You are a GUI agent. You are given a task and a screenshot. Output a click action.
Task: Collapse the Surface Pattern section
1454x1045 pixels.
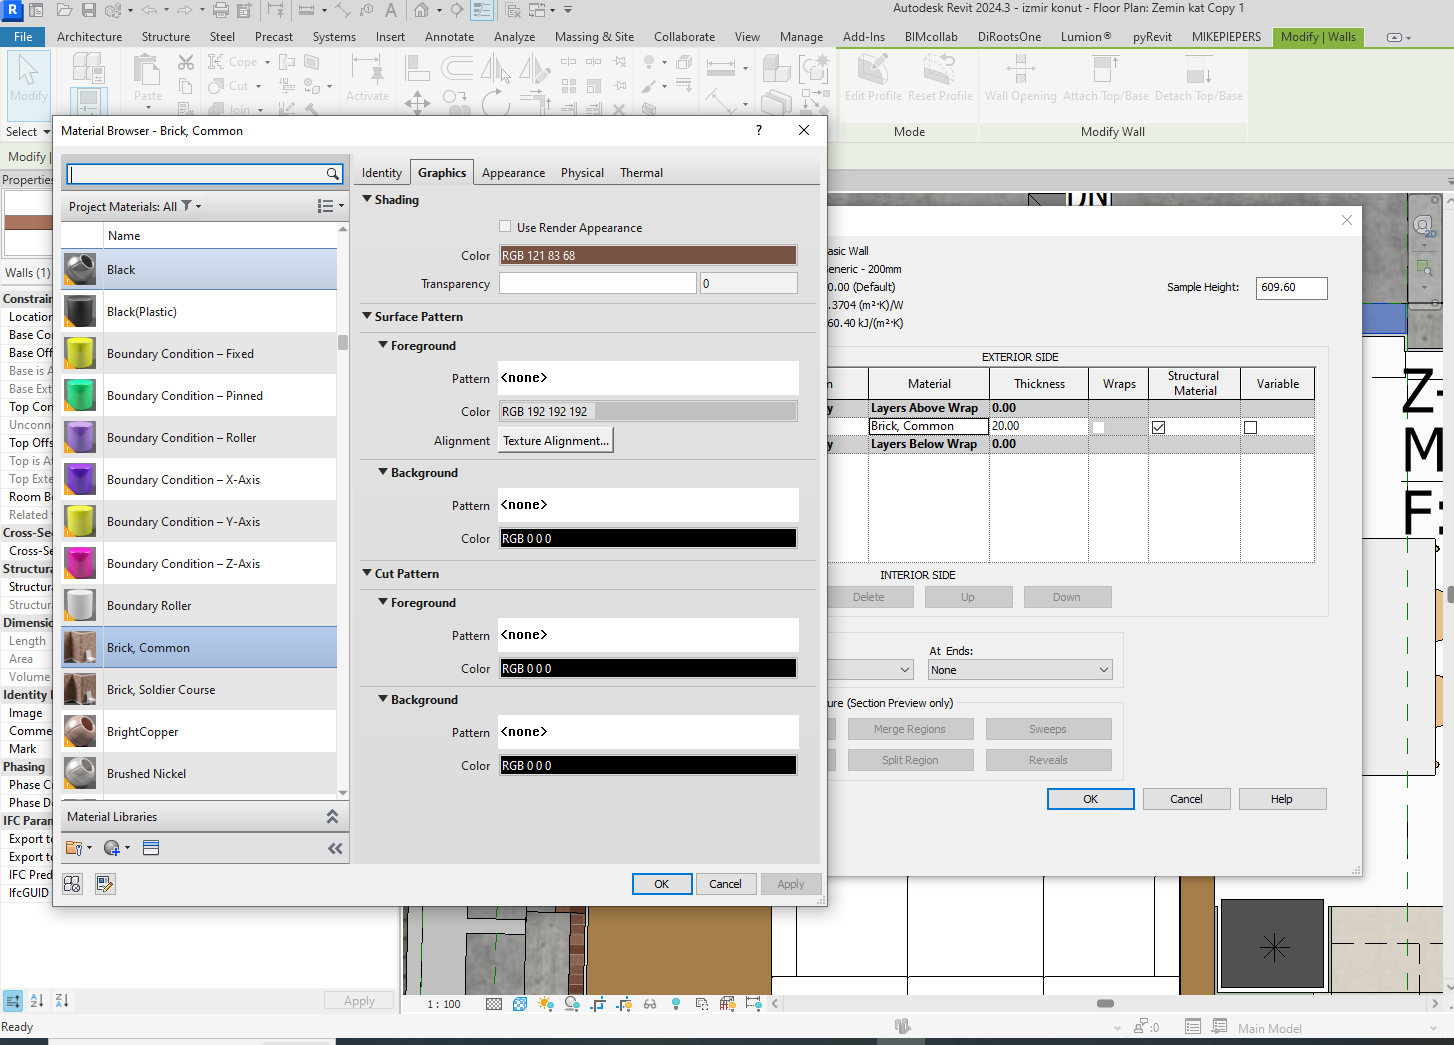click(x=367, y=316)
